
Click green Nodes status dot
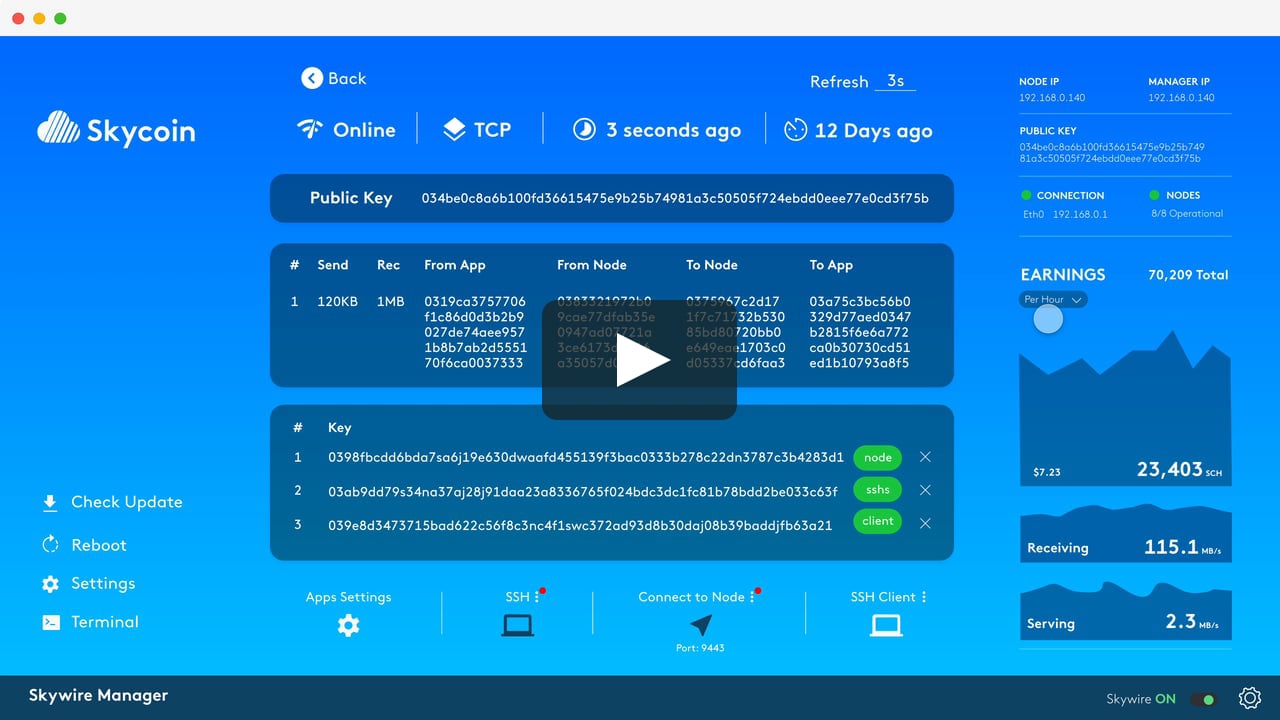[x=1155, y=195]
